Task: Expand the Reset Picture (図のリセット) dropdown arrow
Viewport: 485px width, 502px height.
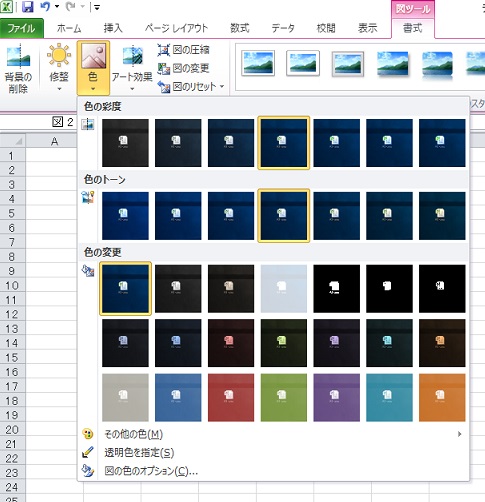Action: point(222,87)
